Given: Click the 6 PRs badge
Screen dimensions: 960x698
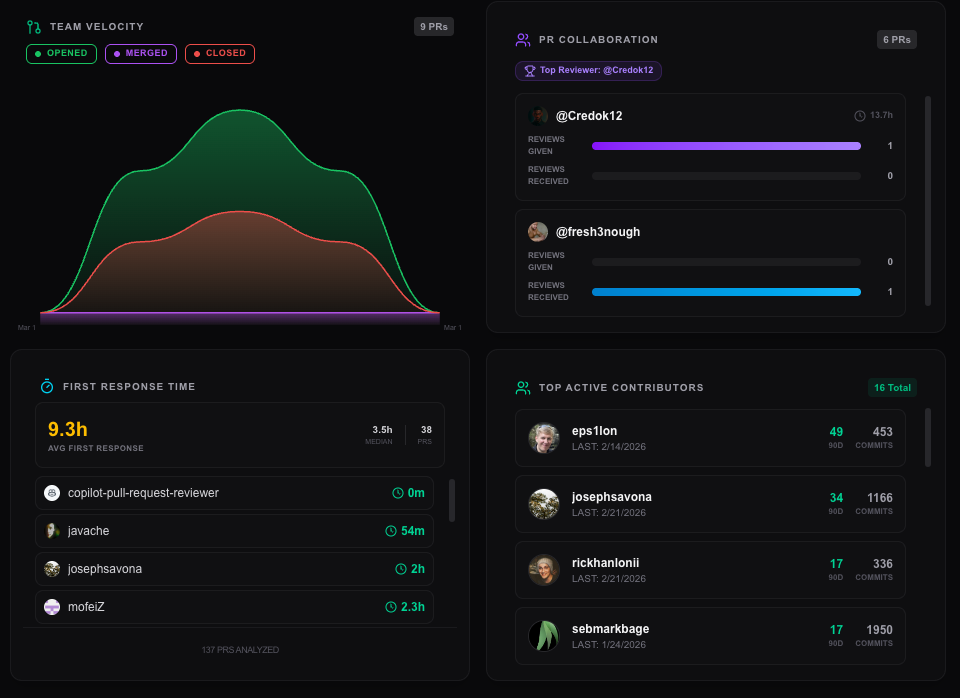Looking at the screenshot, I should click(896, 40).
